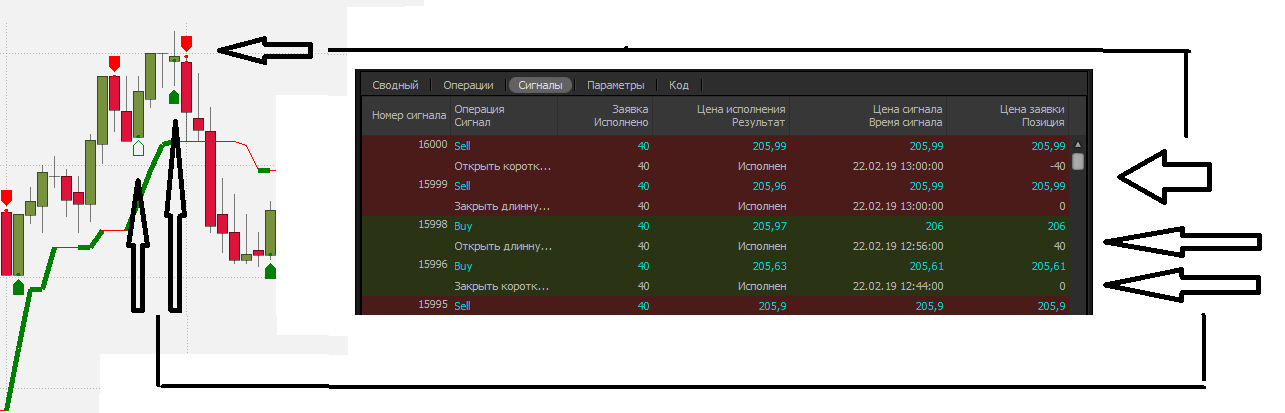Click the filled green buy marker near chart top

click(174, 96)
